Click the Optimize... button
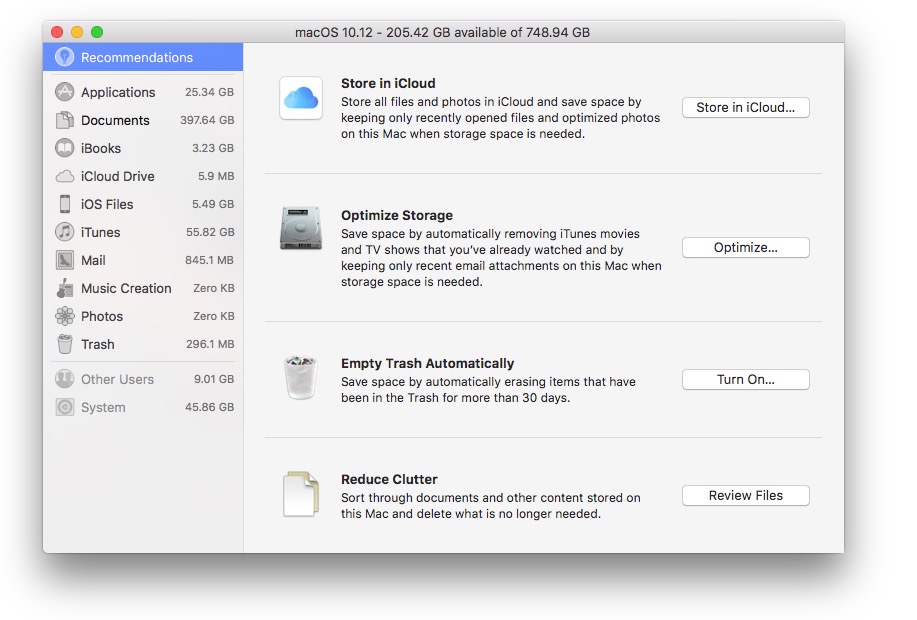The image size is (917, 620). 745,248
